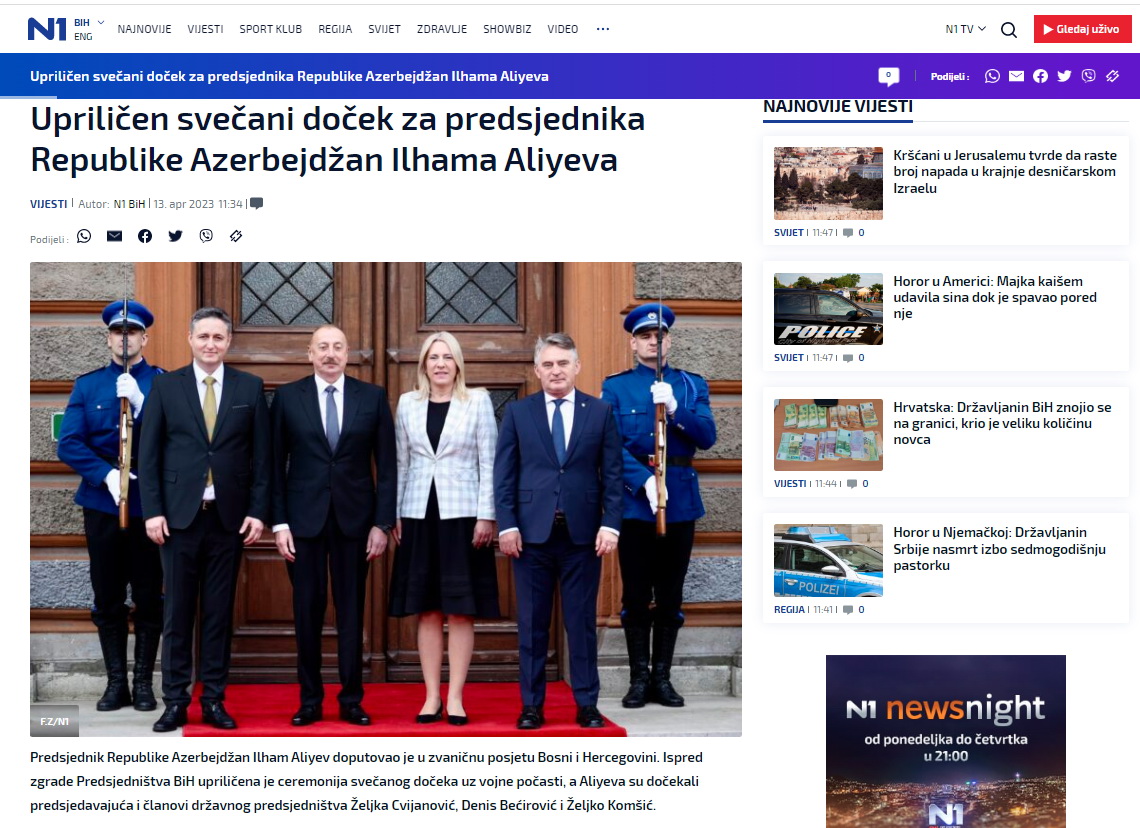Click comment icon next to article date
Image resolution: width=1140 pixels, height=828 pixels.
[x=257, y=203]
